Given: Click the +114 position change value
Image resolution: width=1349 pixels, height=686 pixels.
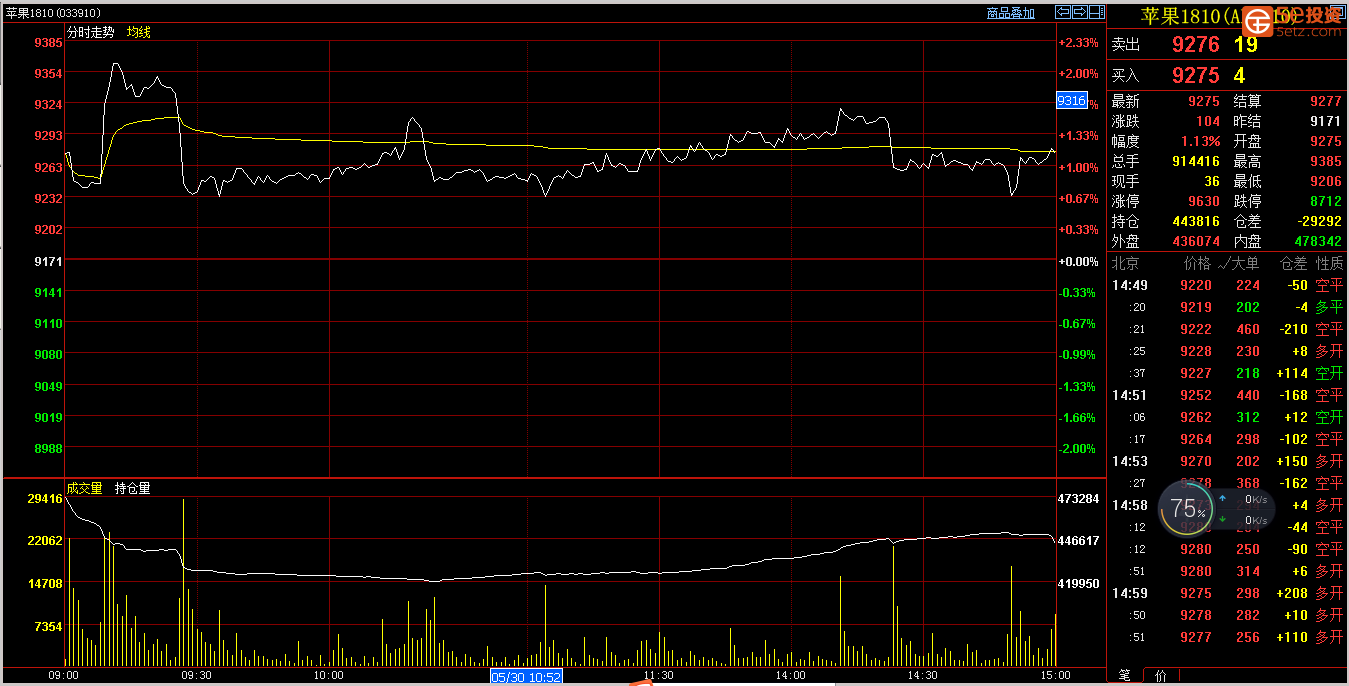Looking at the screenshot, I should coord(1291,373).
